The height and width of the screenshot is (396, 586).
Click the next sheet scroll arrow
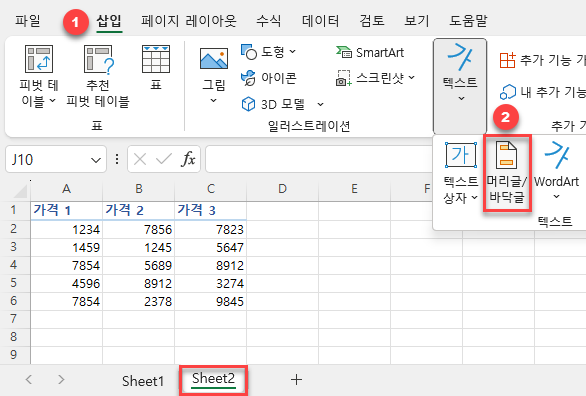point(61,380)
